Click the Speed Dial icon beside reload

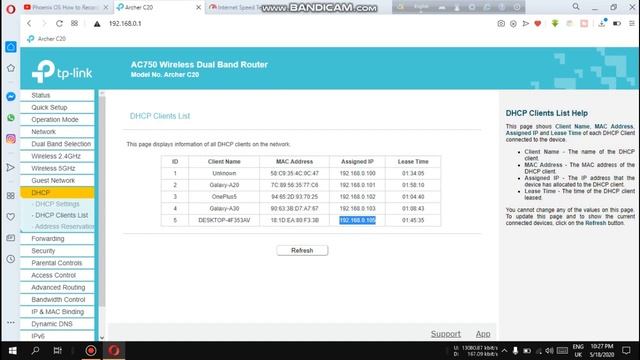point(74,23)
